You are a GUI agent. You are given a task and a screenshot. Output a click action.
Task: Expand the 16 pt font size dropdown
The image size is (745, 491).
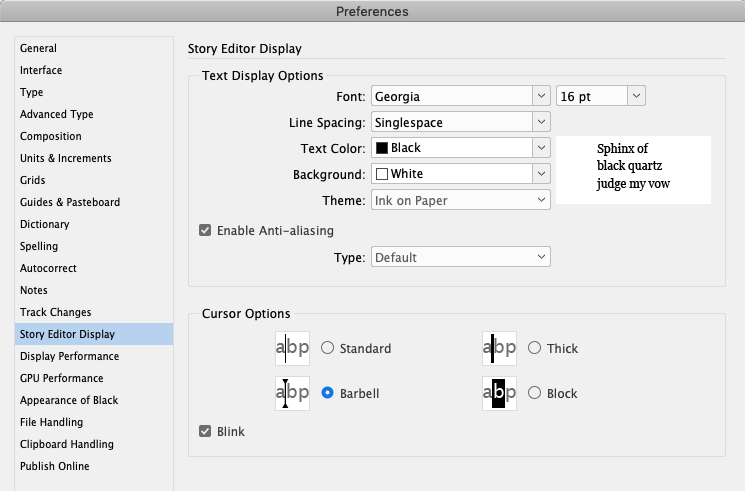pos(601,96)
